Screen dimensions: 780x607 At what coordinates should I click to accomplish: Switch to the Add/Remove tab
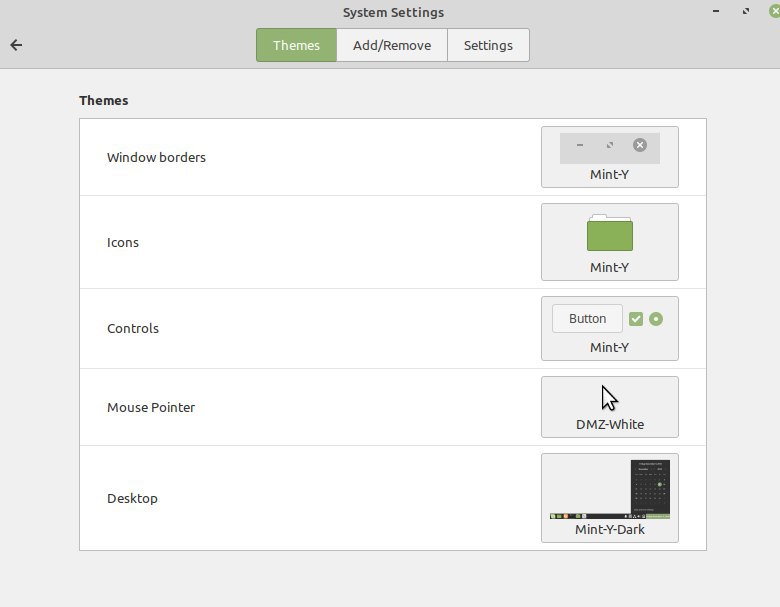(392, 45)
